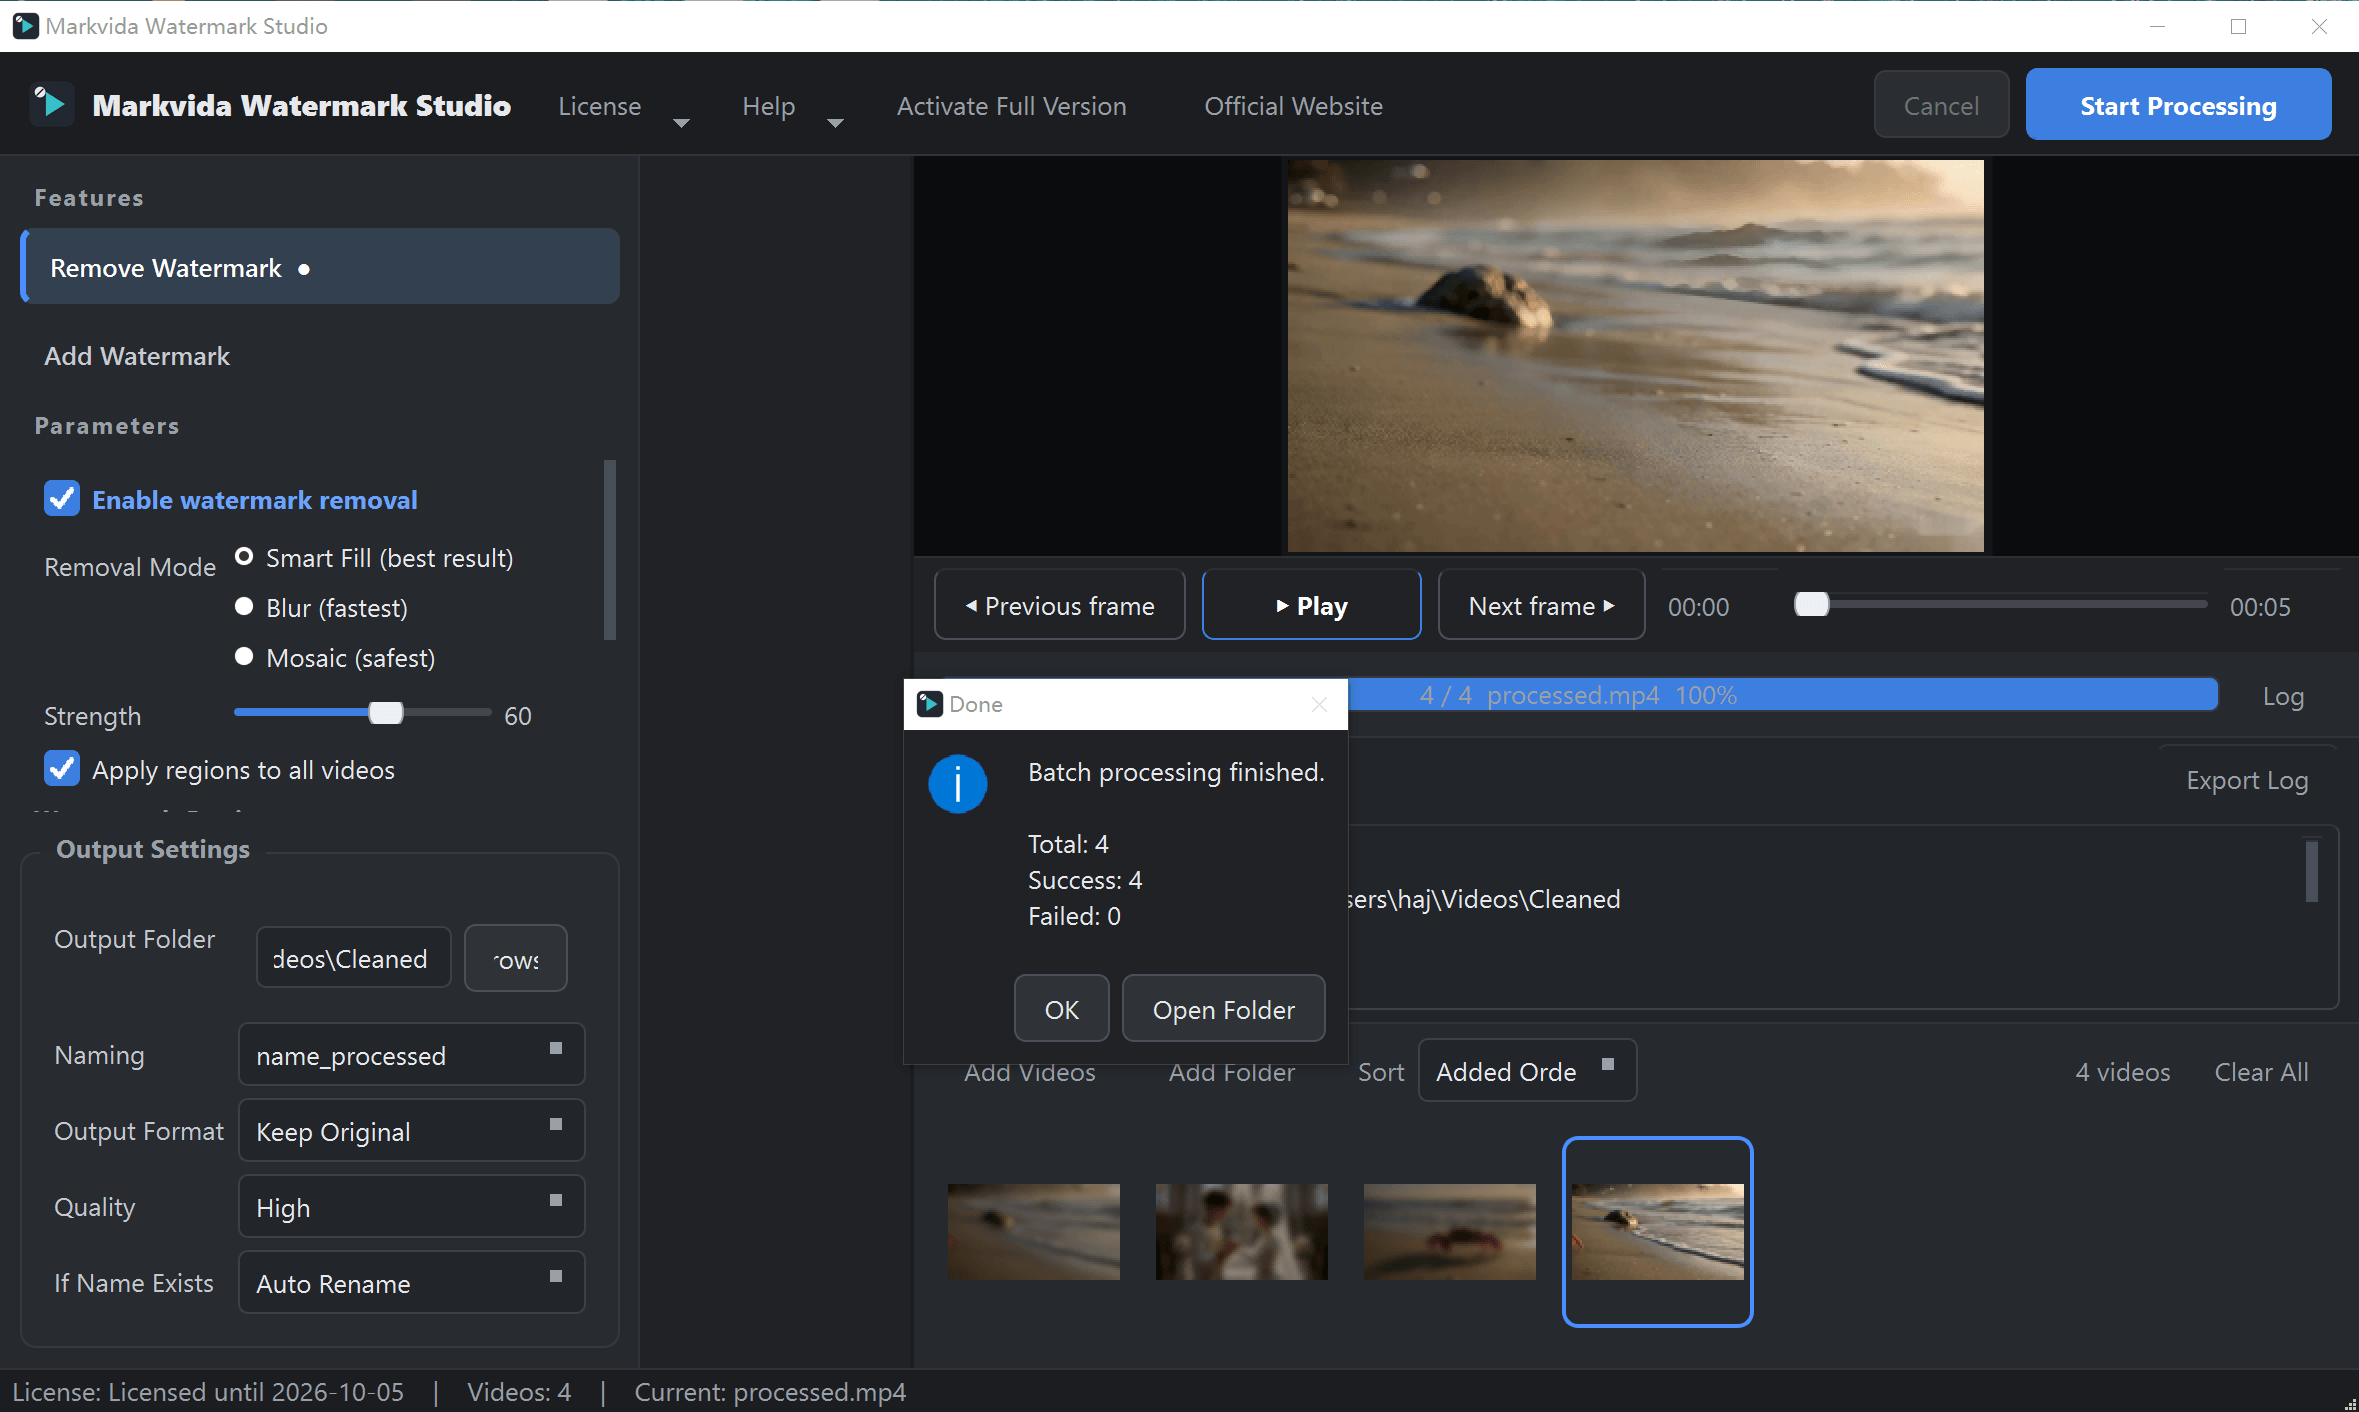2359x1412 pixels.
Task: Click the info icon in Done dialog
Action: pos(957,783)
